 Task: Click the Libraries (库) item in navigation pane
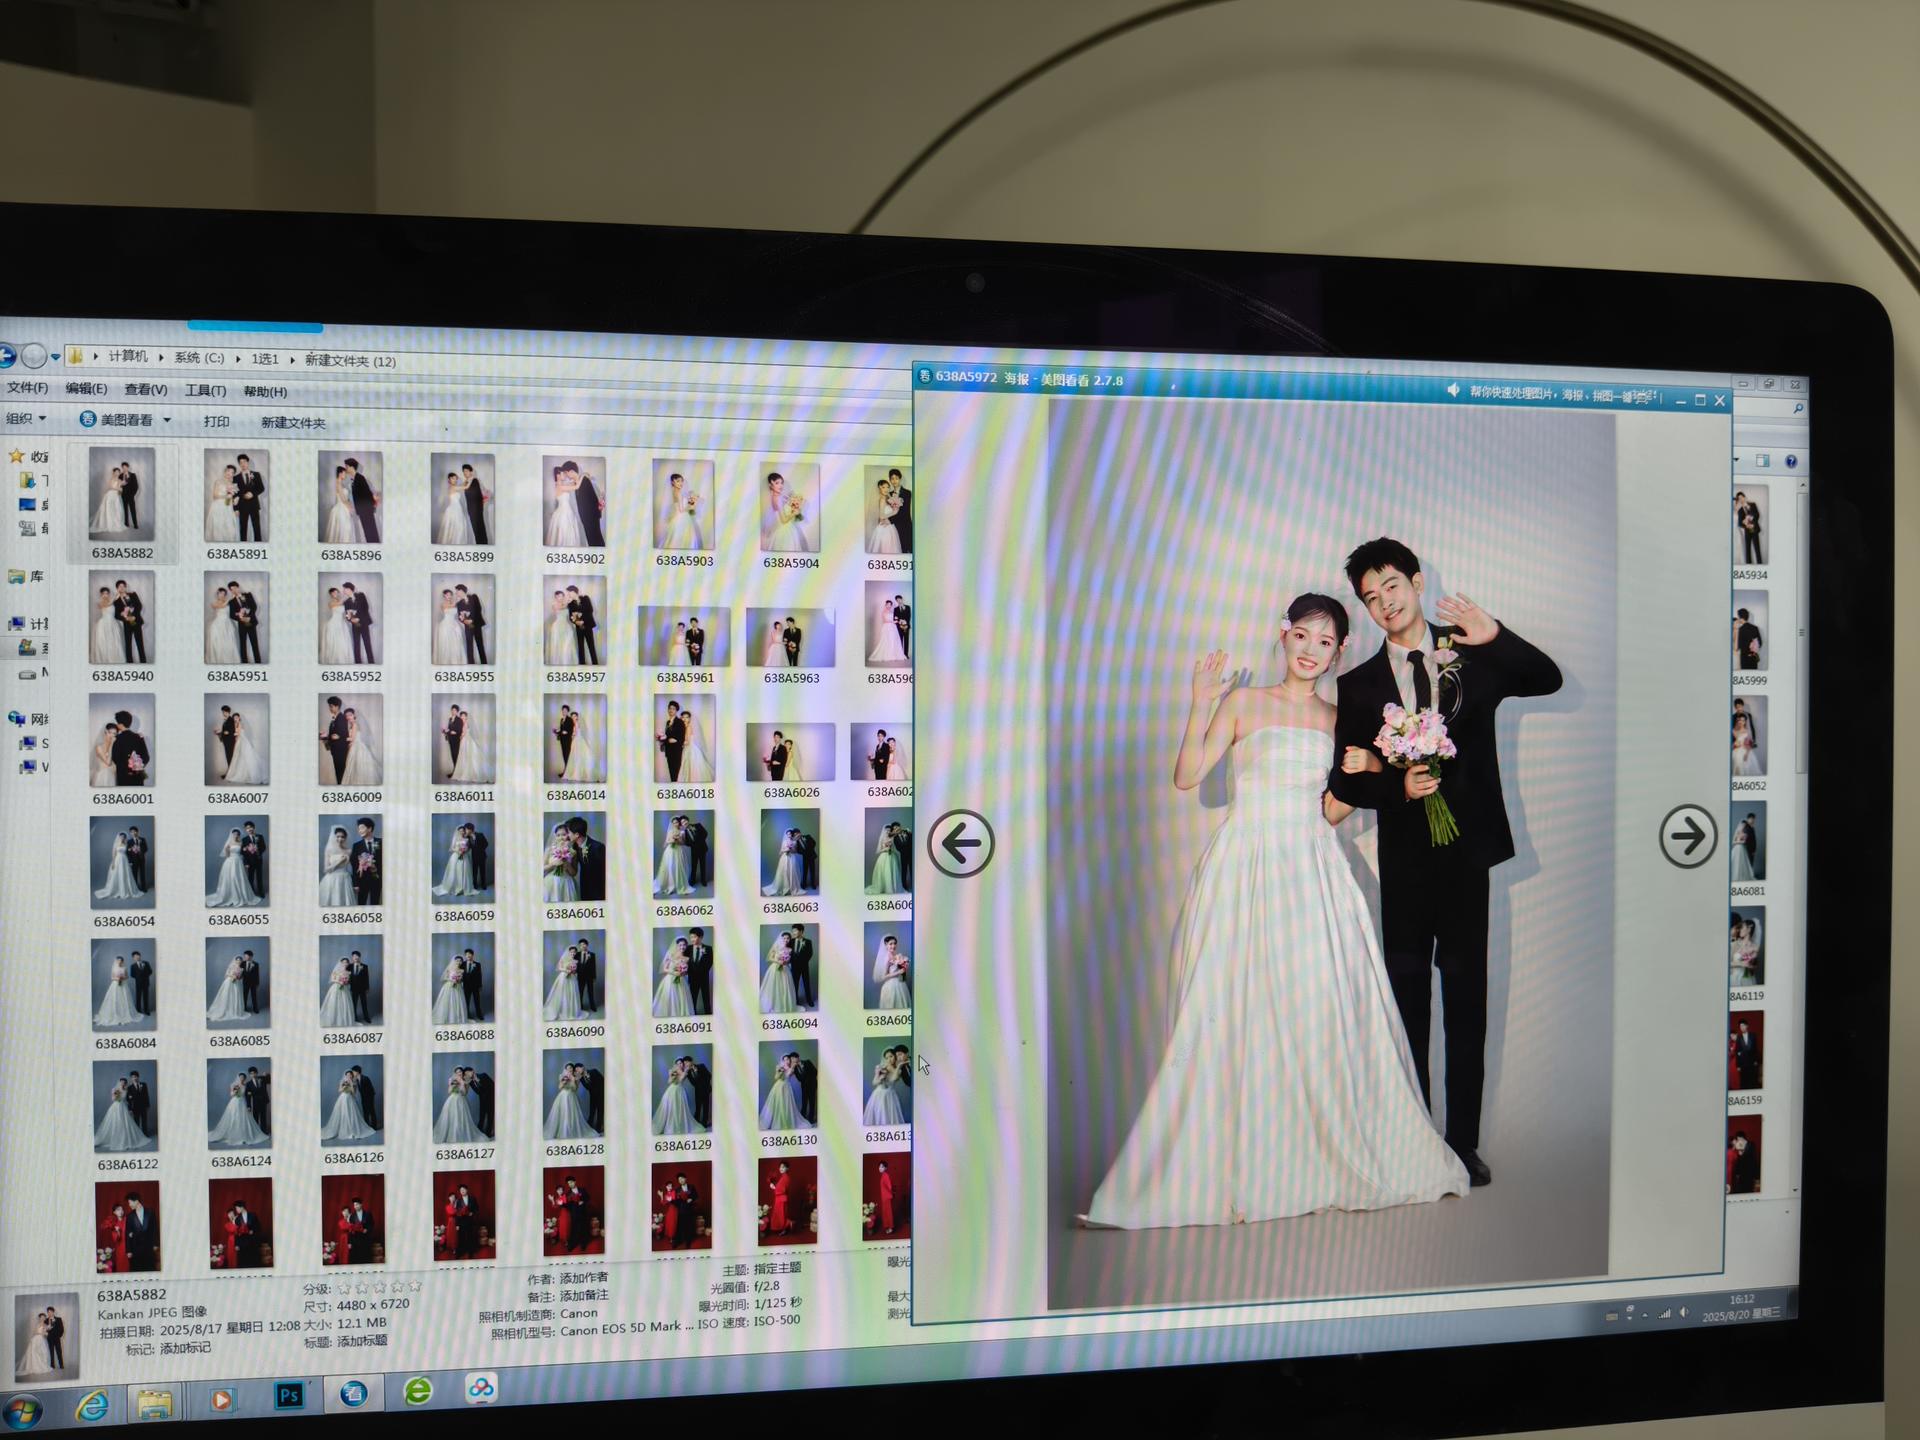point(26,576)
